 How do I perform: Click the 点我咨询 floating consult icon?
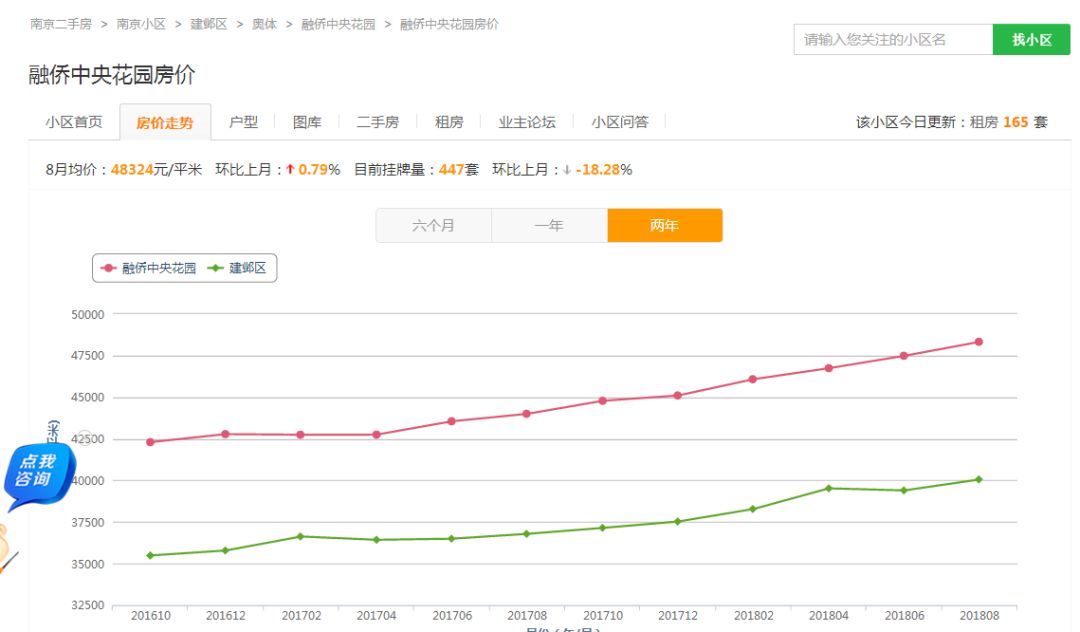click(x=38, y=471)
